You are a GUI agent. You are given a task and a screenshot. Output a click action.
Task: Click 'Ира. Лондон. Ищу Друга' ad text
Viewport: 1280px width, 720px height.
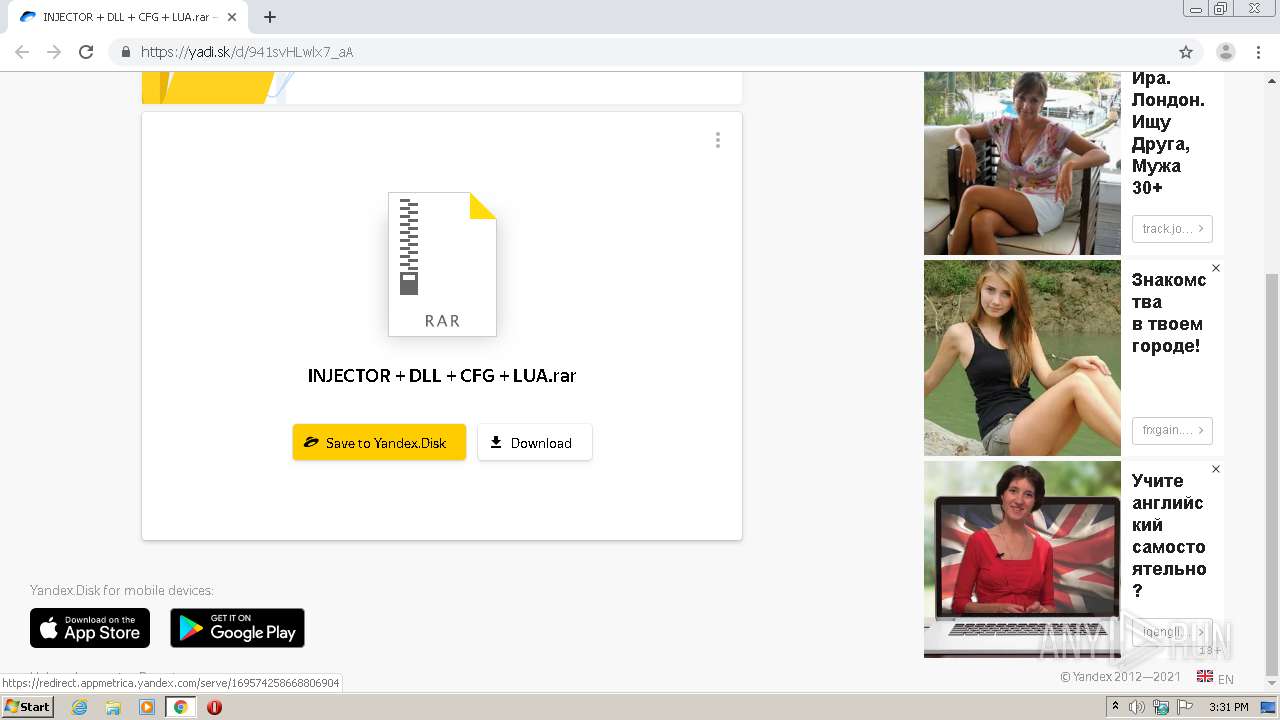pos(1168,133)
